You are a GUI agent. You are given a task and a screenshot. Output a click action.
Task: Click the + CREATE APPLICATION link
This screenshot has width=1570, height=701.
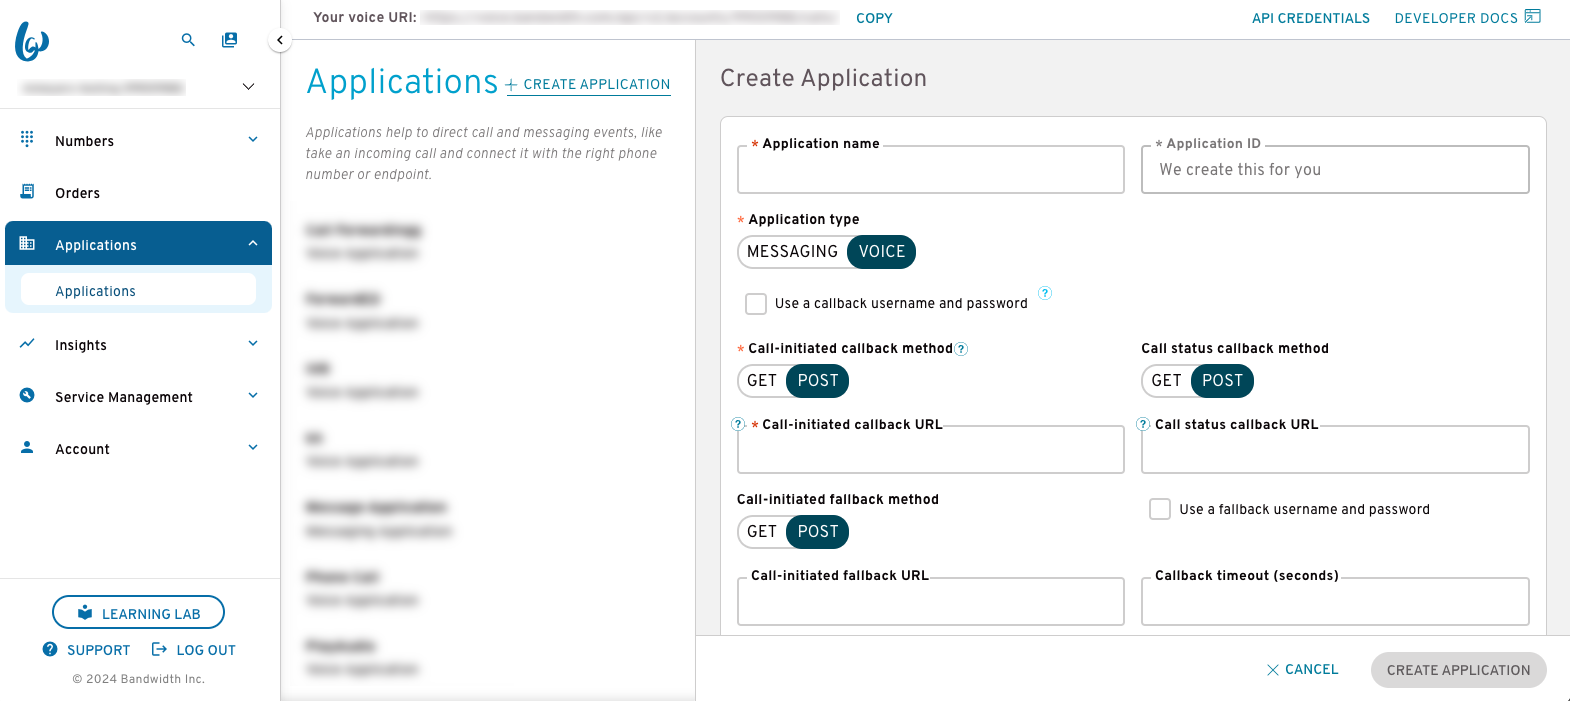pos(588,85)
